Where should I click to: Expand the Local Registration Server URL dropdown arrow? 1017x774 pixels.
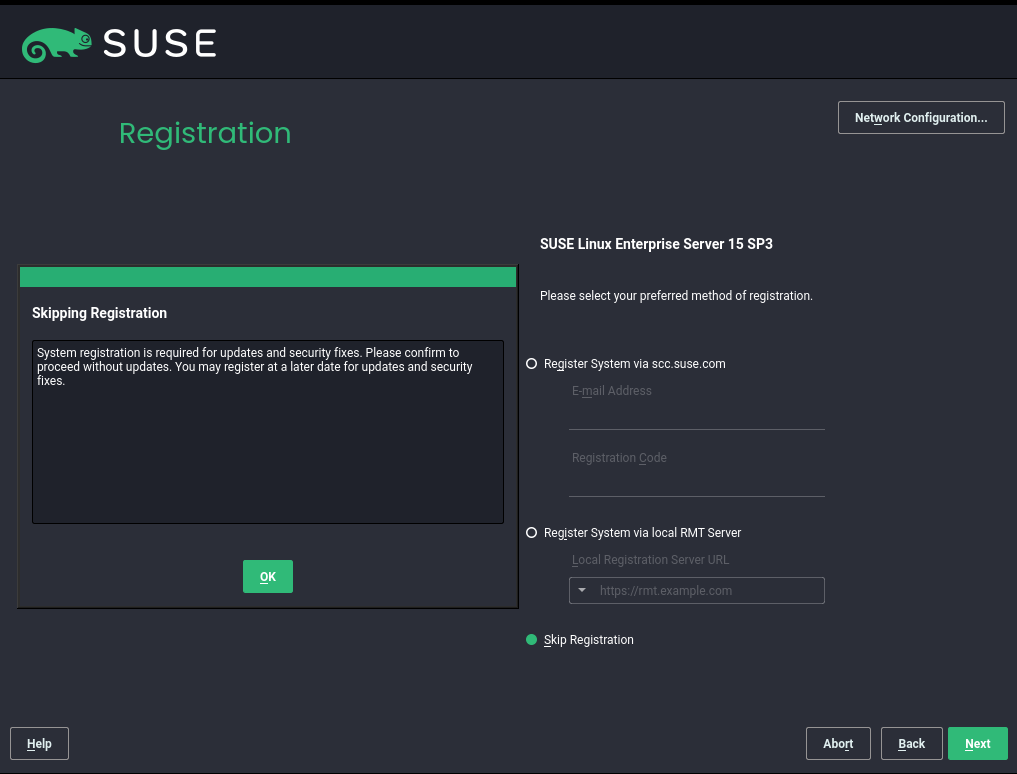point(582,590)
